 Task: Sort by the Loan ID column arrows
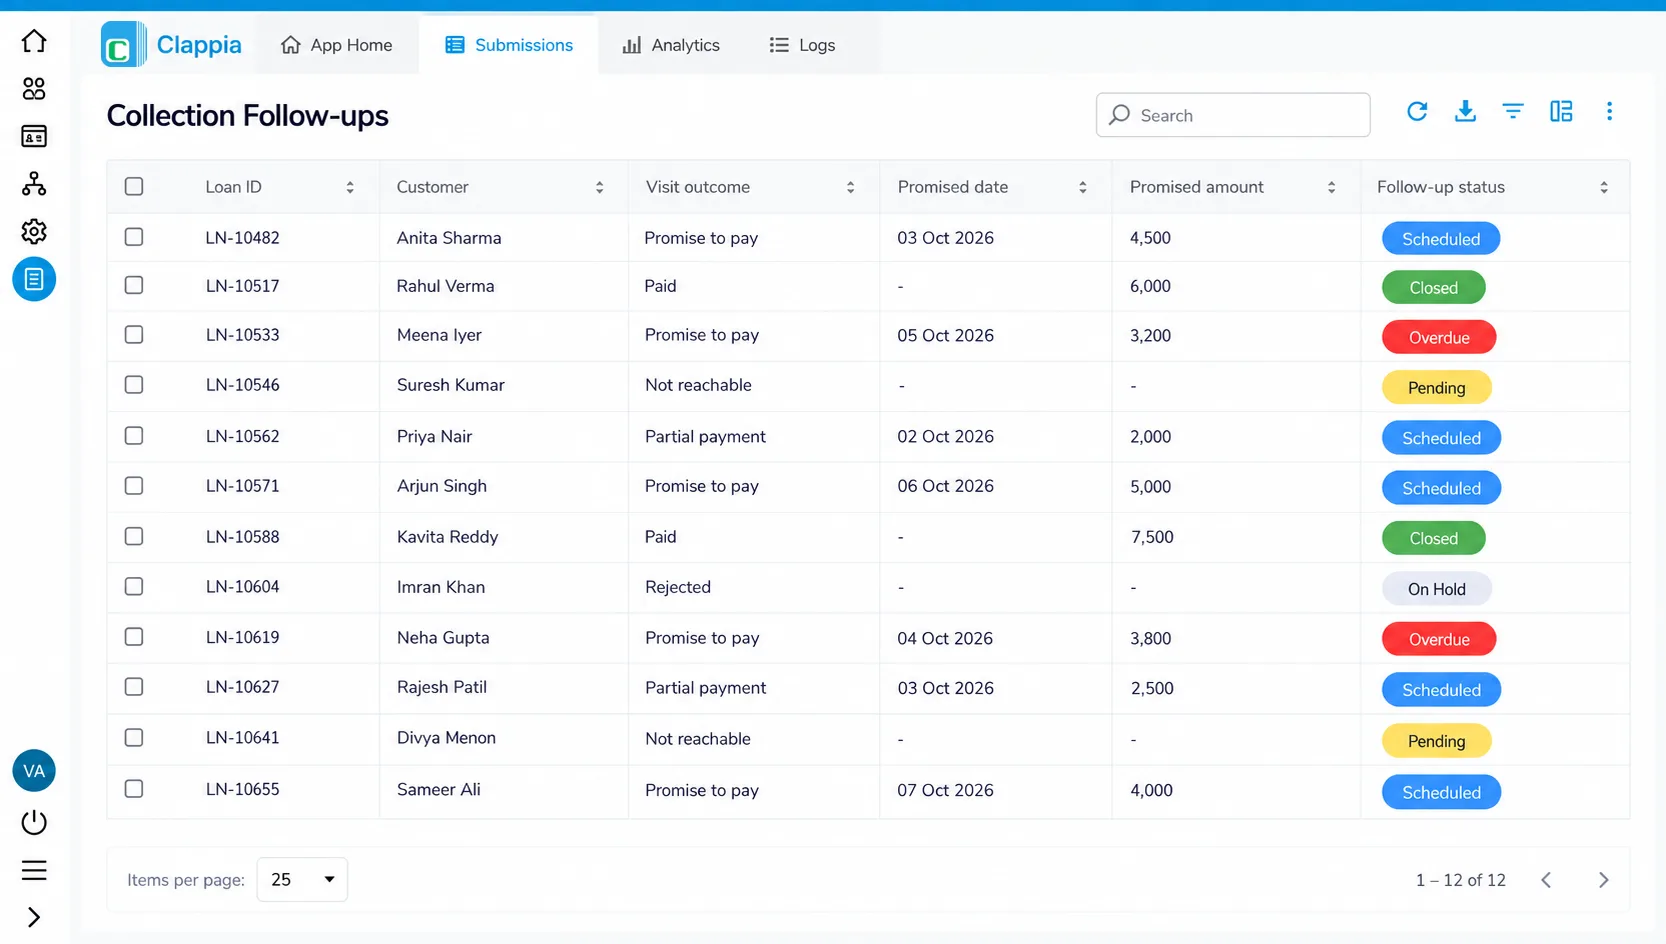350,187
